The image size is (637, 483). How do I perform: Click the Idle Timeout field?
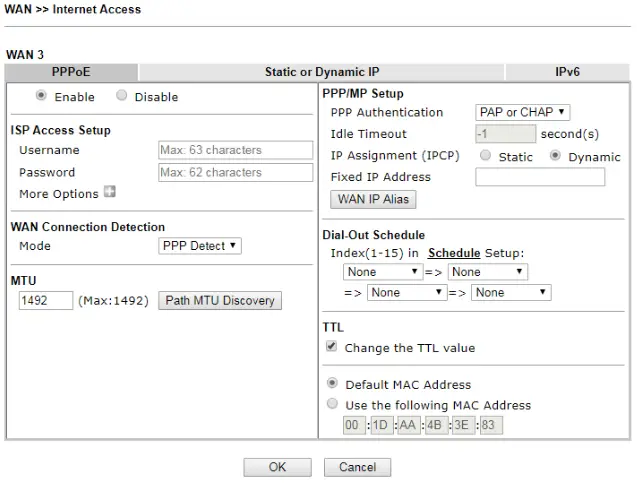pyautogui.click(x=505, y=134)
